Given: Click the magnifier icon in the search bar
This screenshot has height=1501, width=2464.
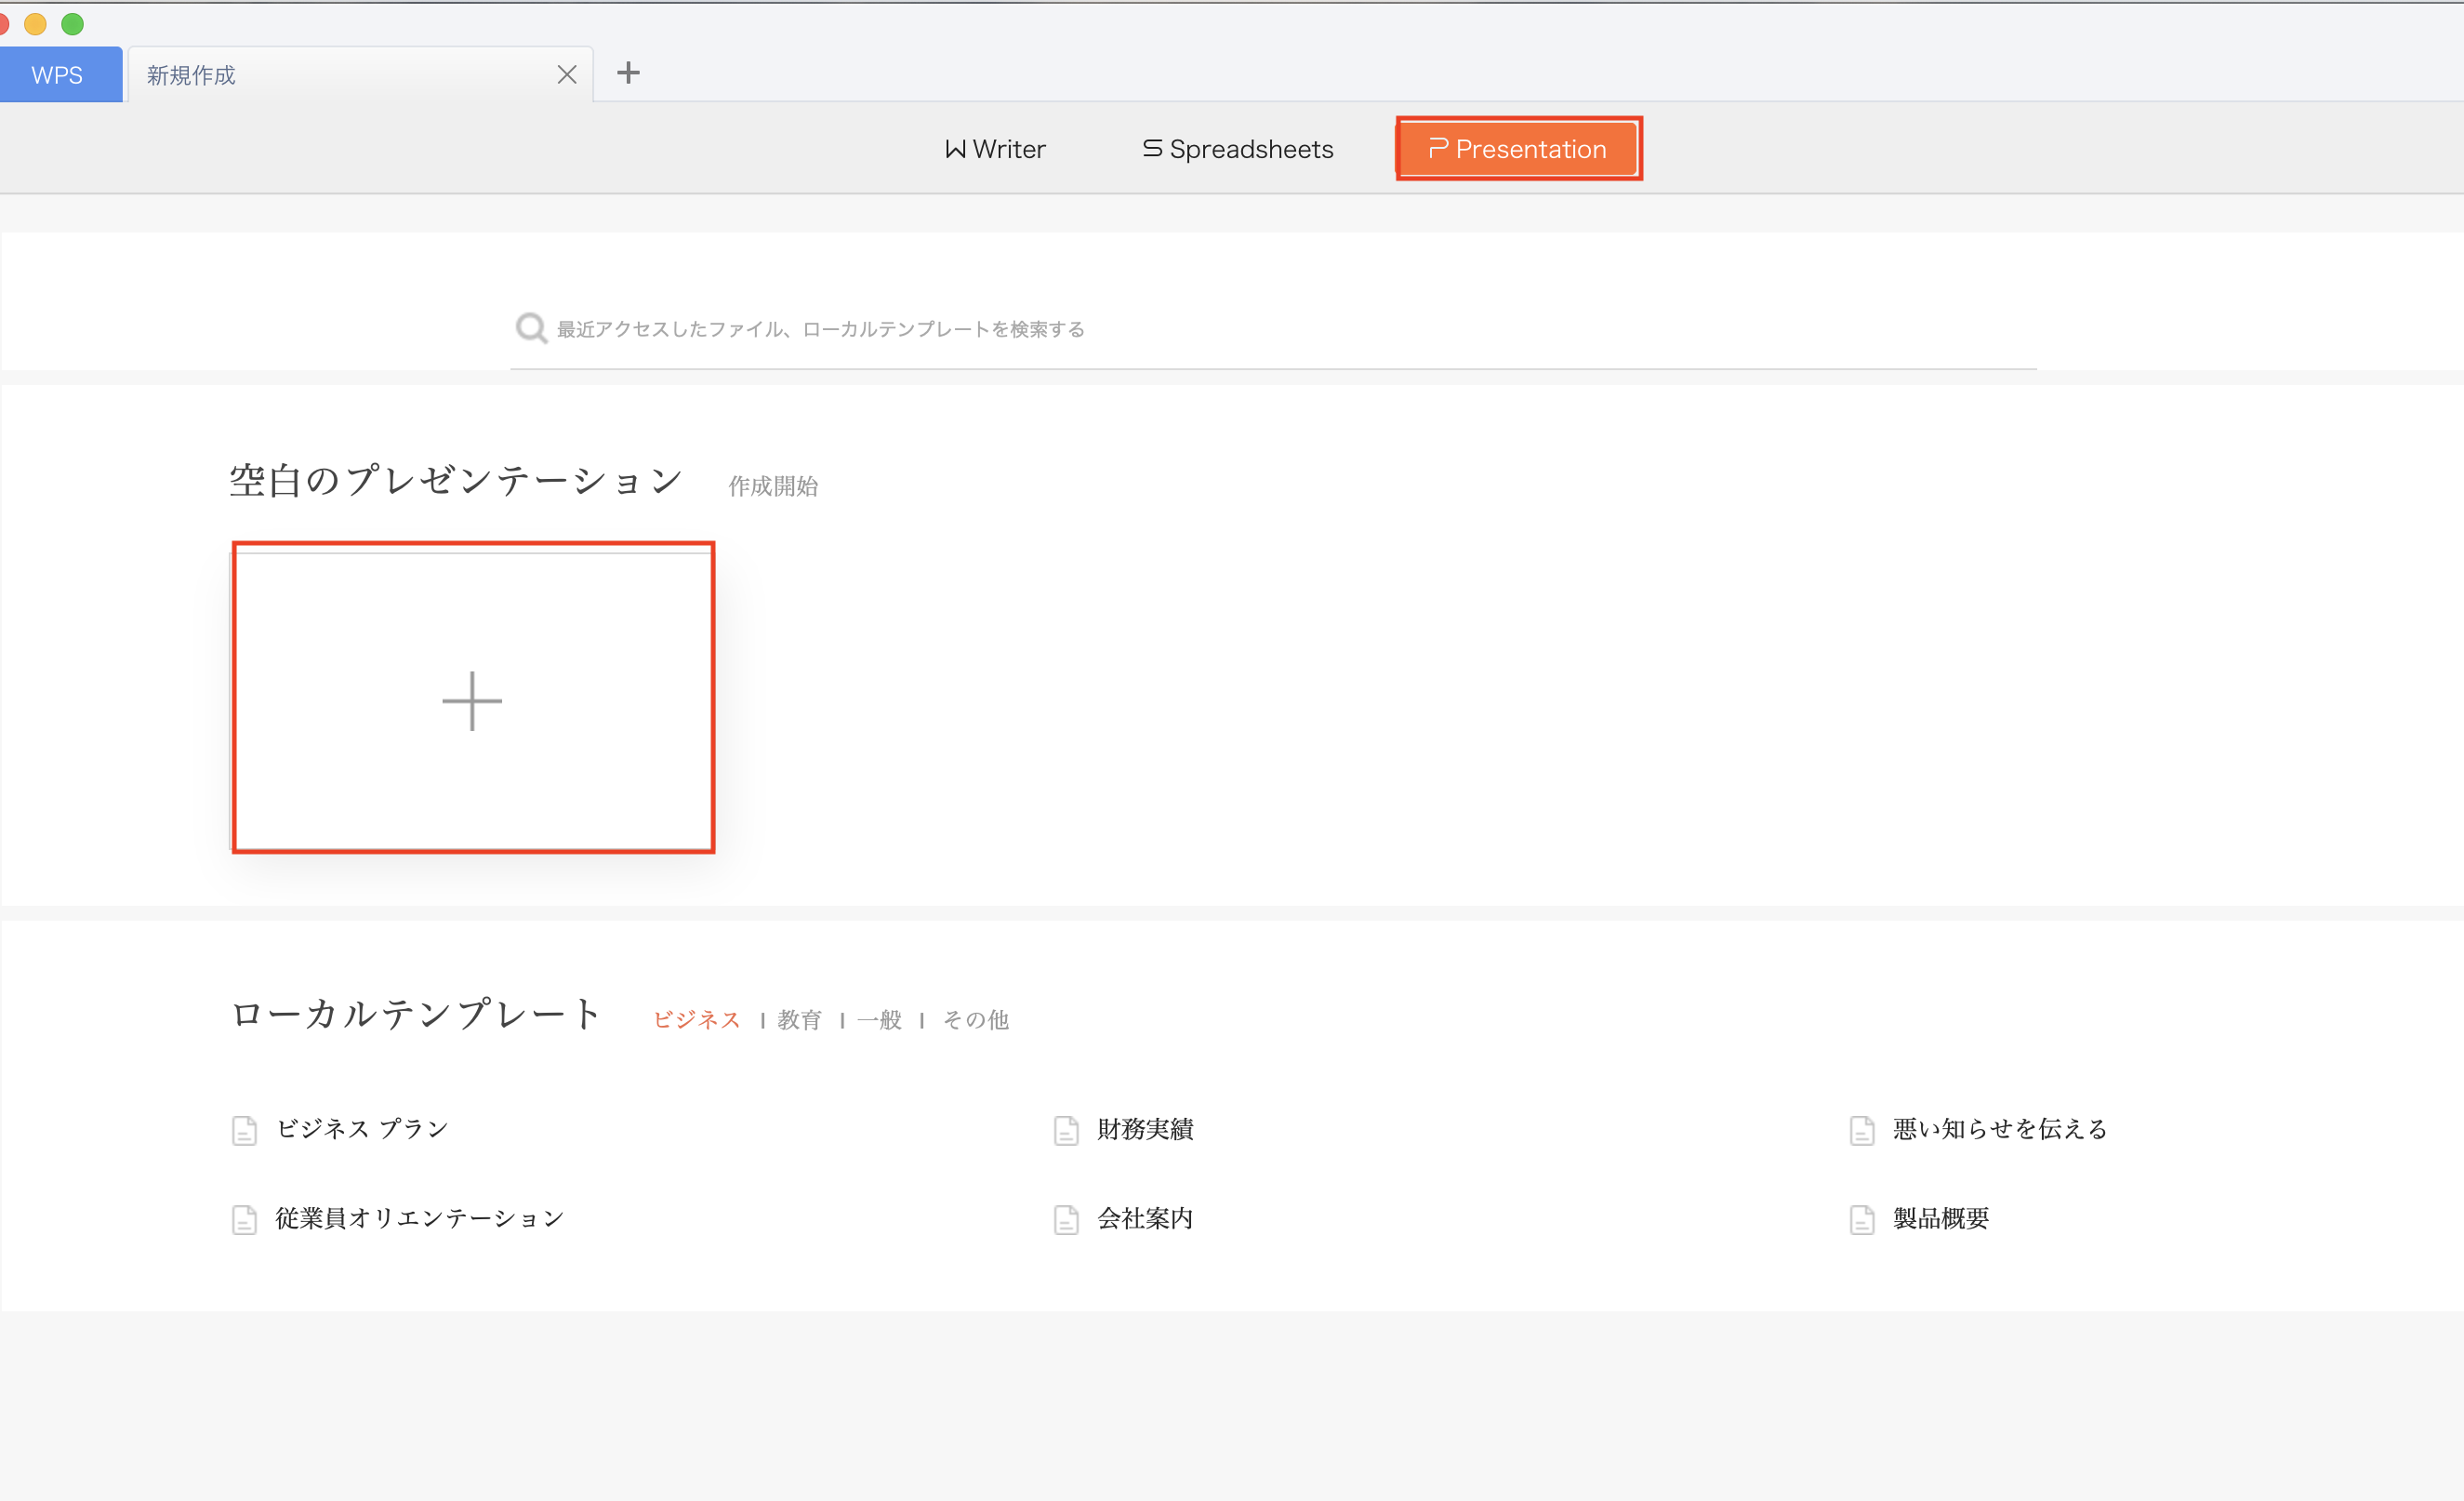Looking at the screenshot, I should click(531, 327).
